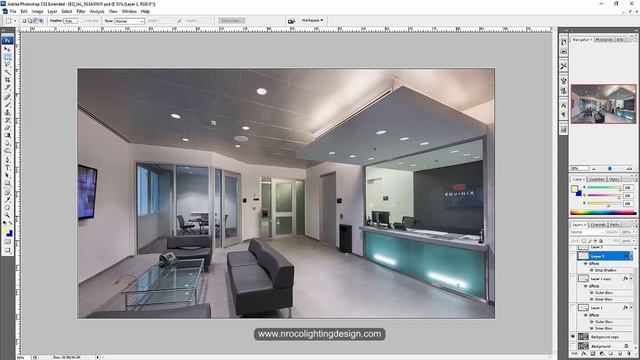Click Navigator zoom slider handle

pos(610,169)
